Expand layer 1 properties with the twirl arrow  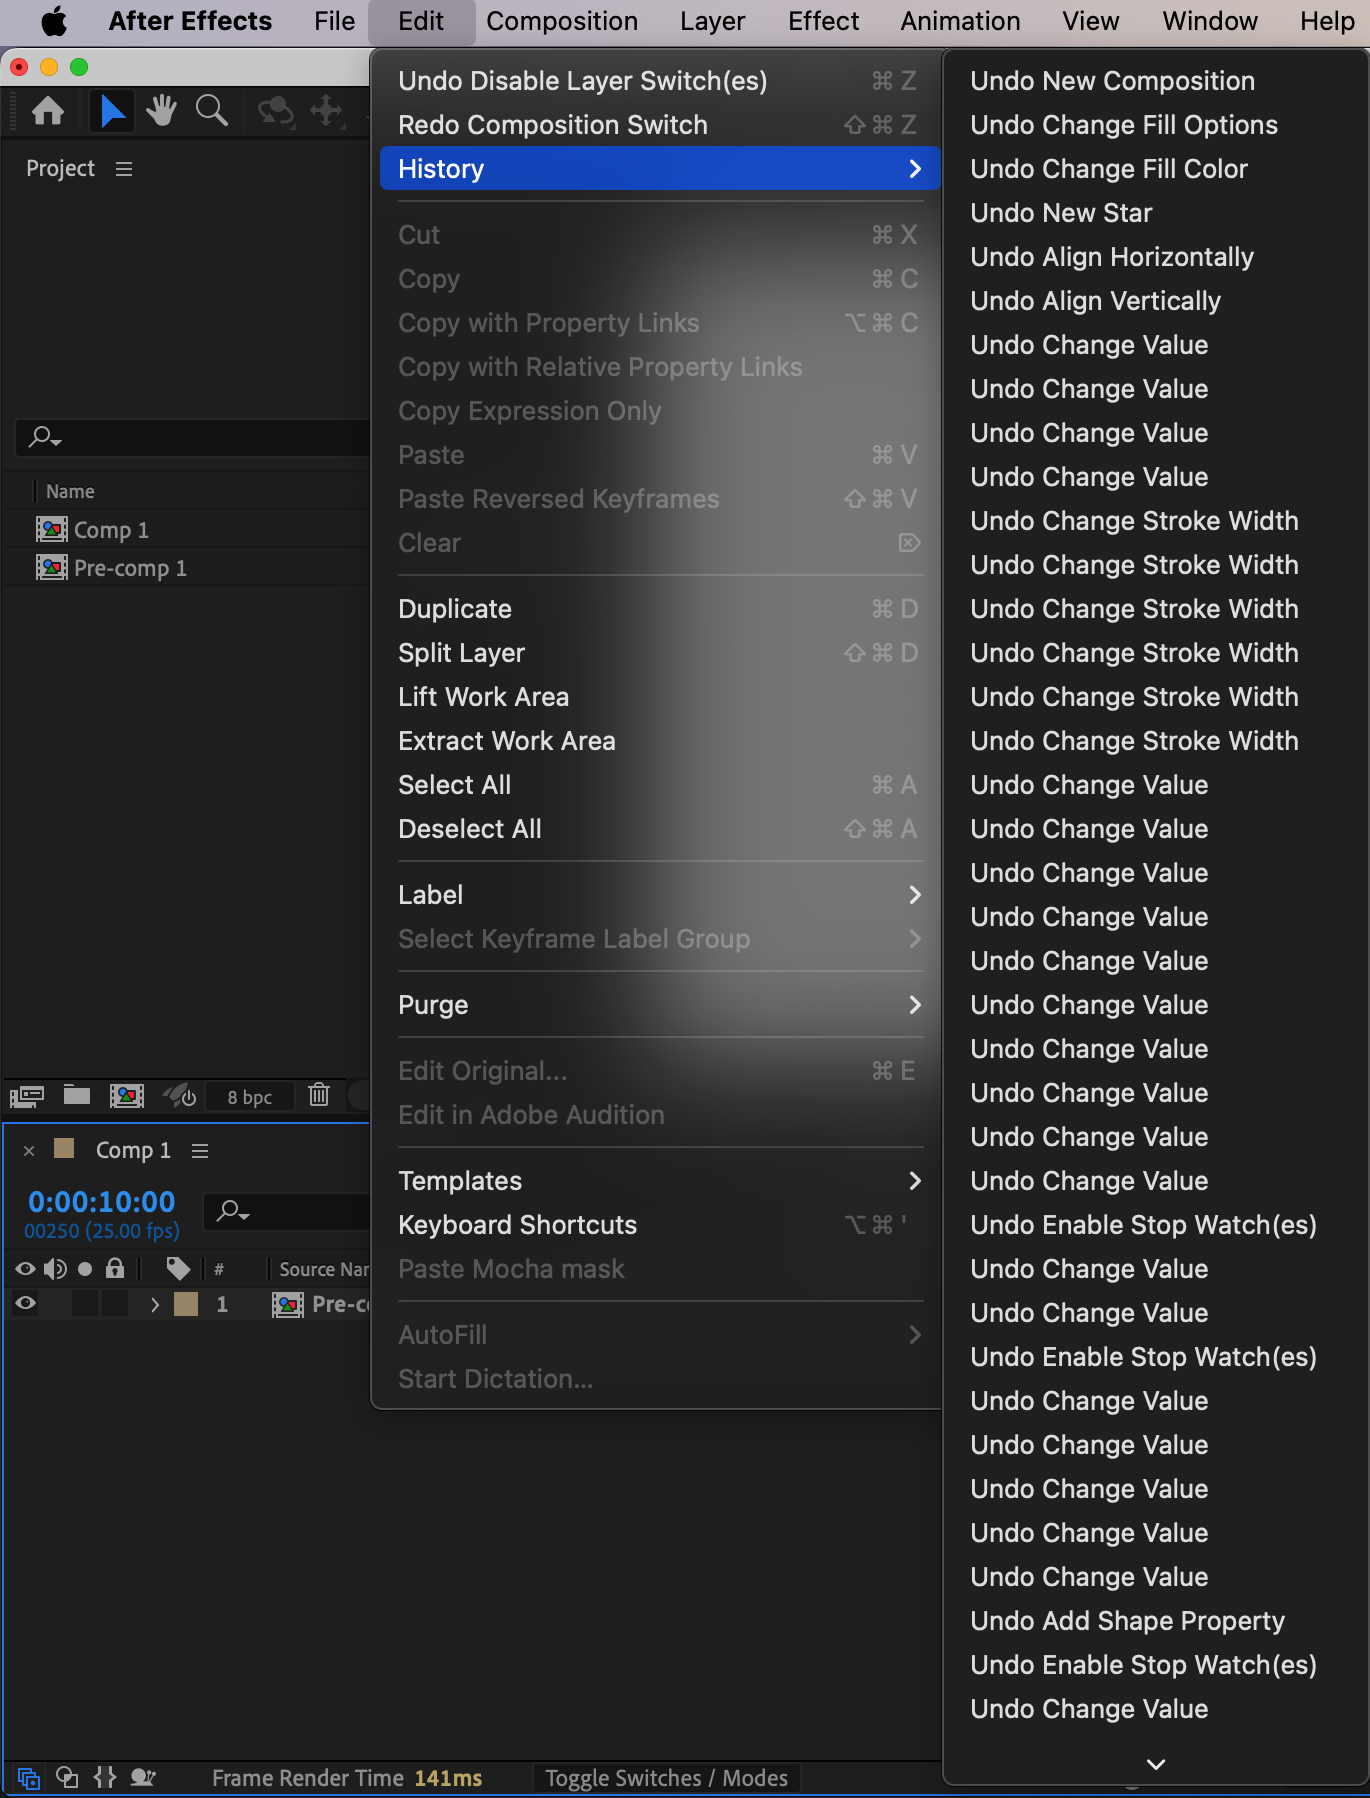tap(154, 1304)
